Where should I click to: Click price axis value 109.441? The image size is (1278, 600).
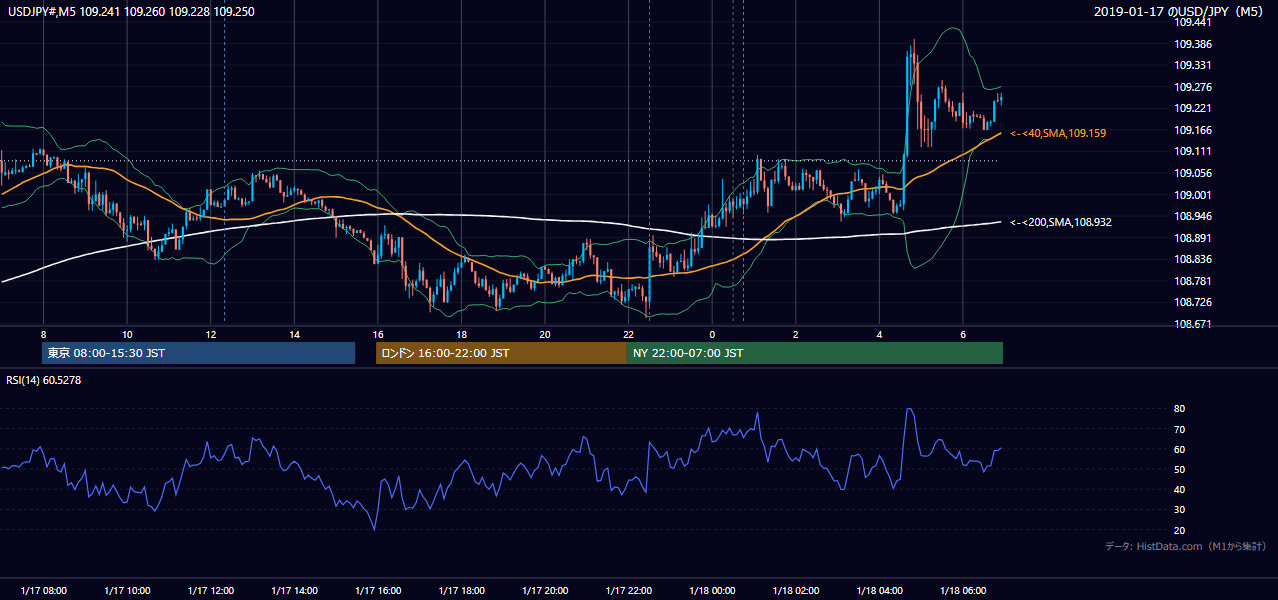click(x=1193, y=22)
